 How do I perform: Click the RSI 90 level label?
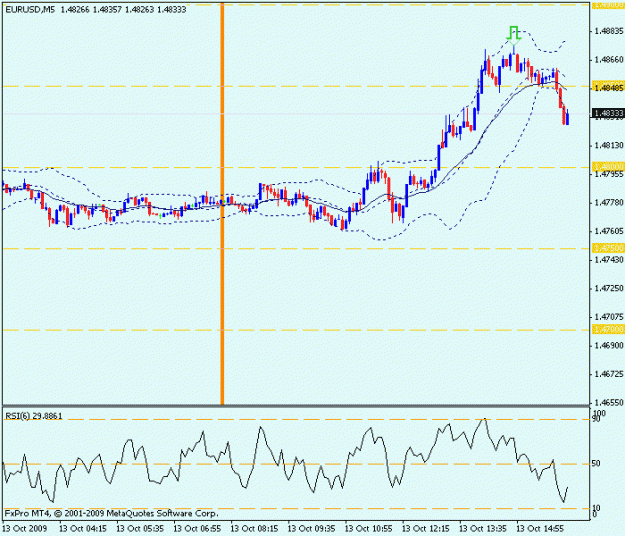(596, 419)
